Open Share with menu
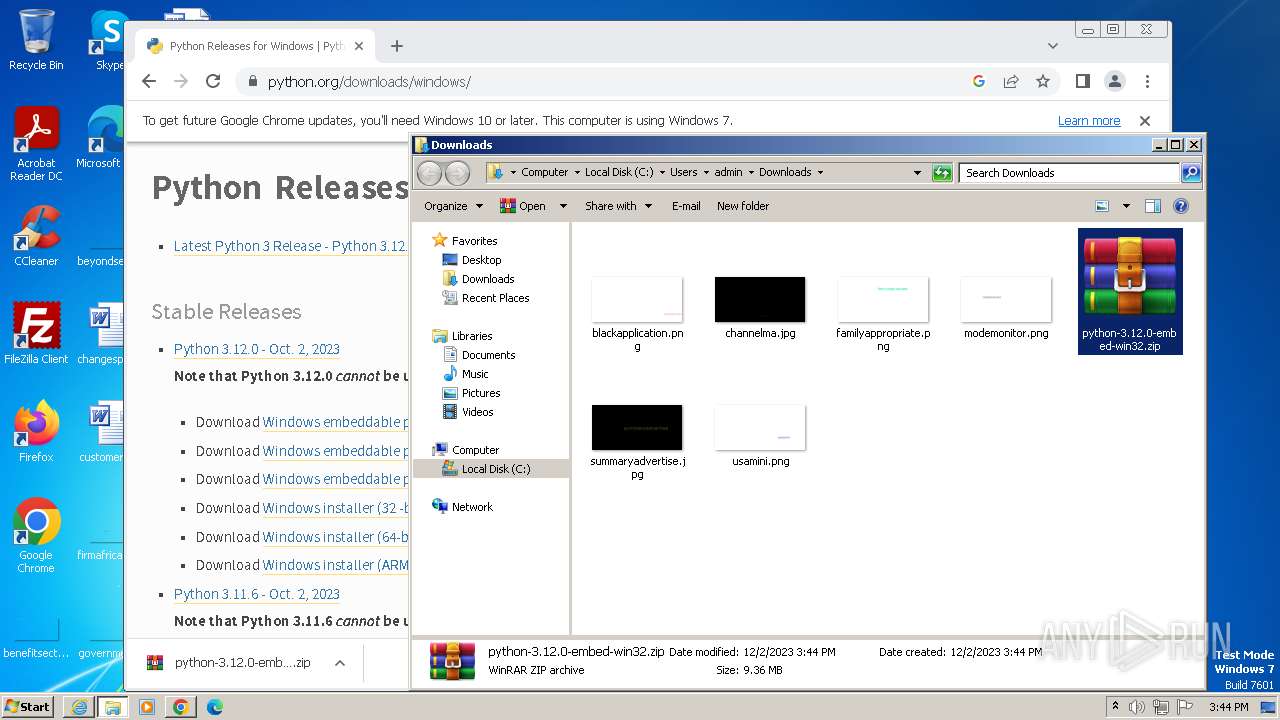Screen dimensions: 1280x720 click(x=618, y=206)
